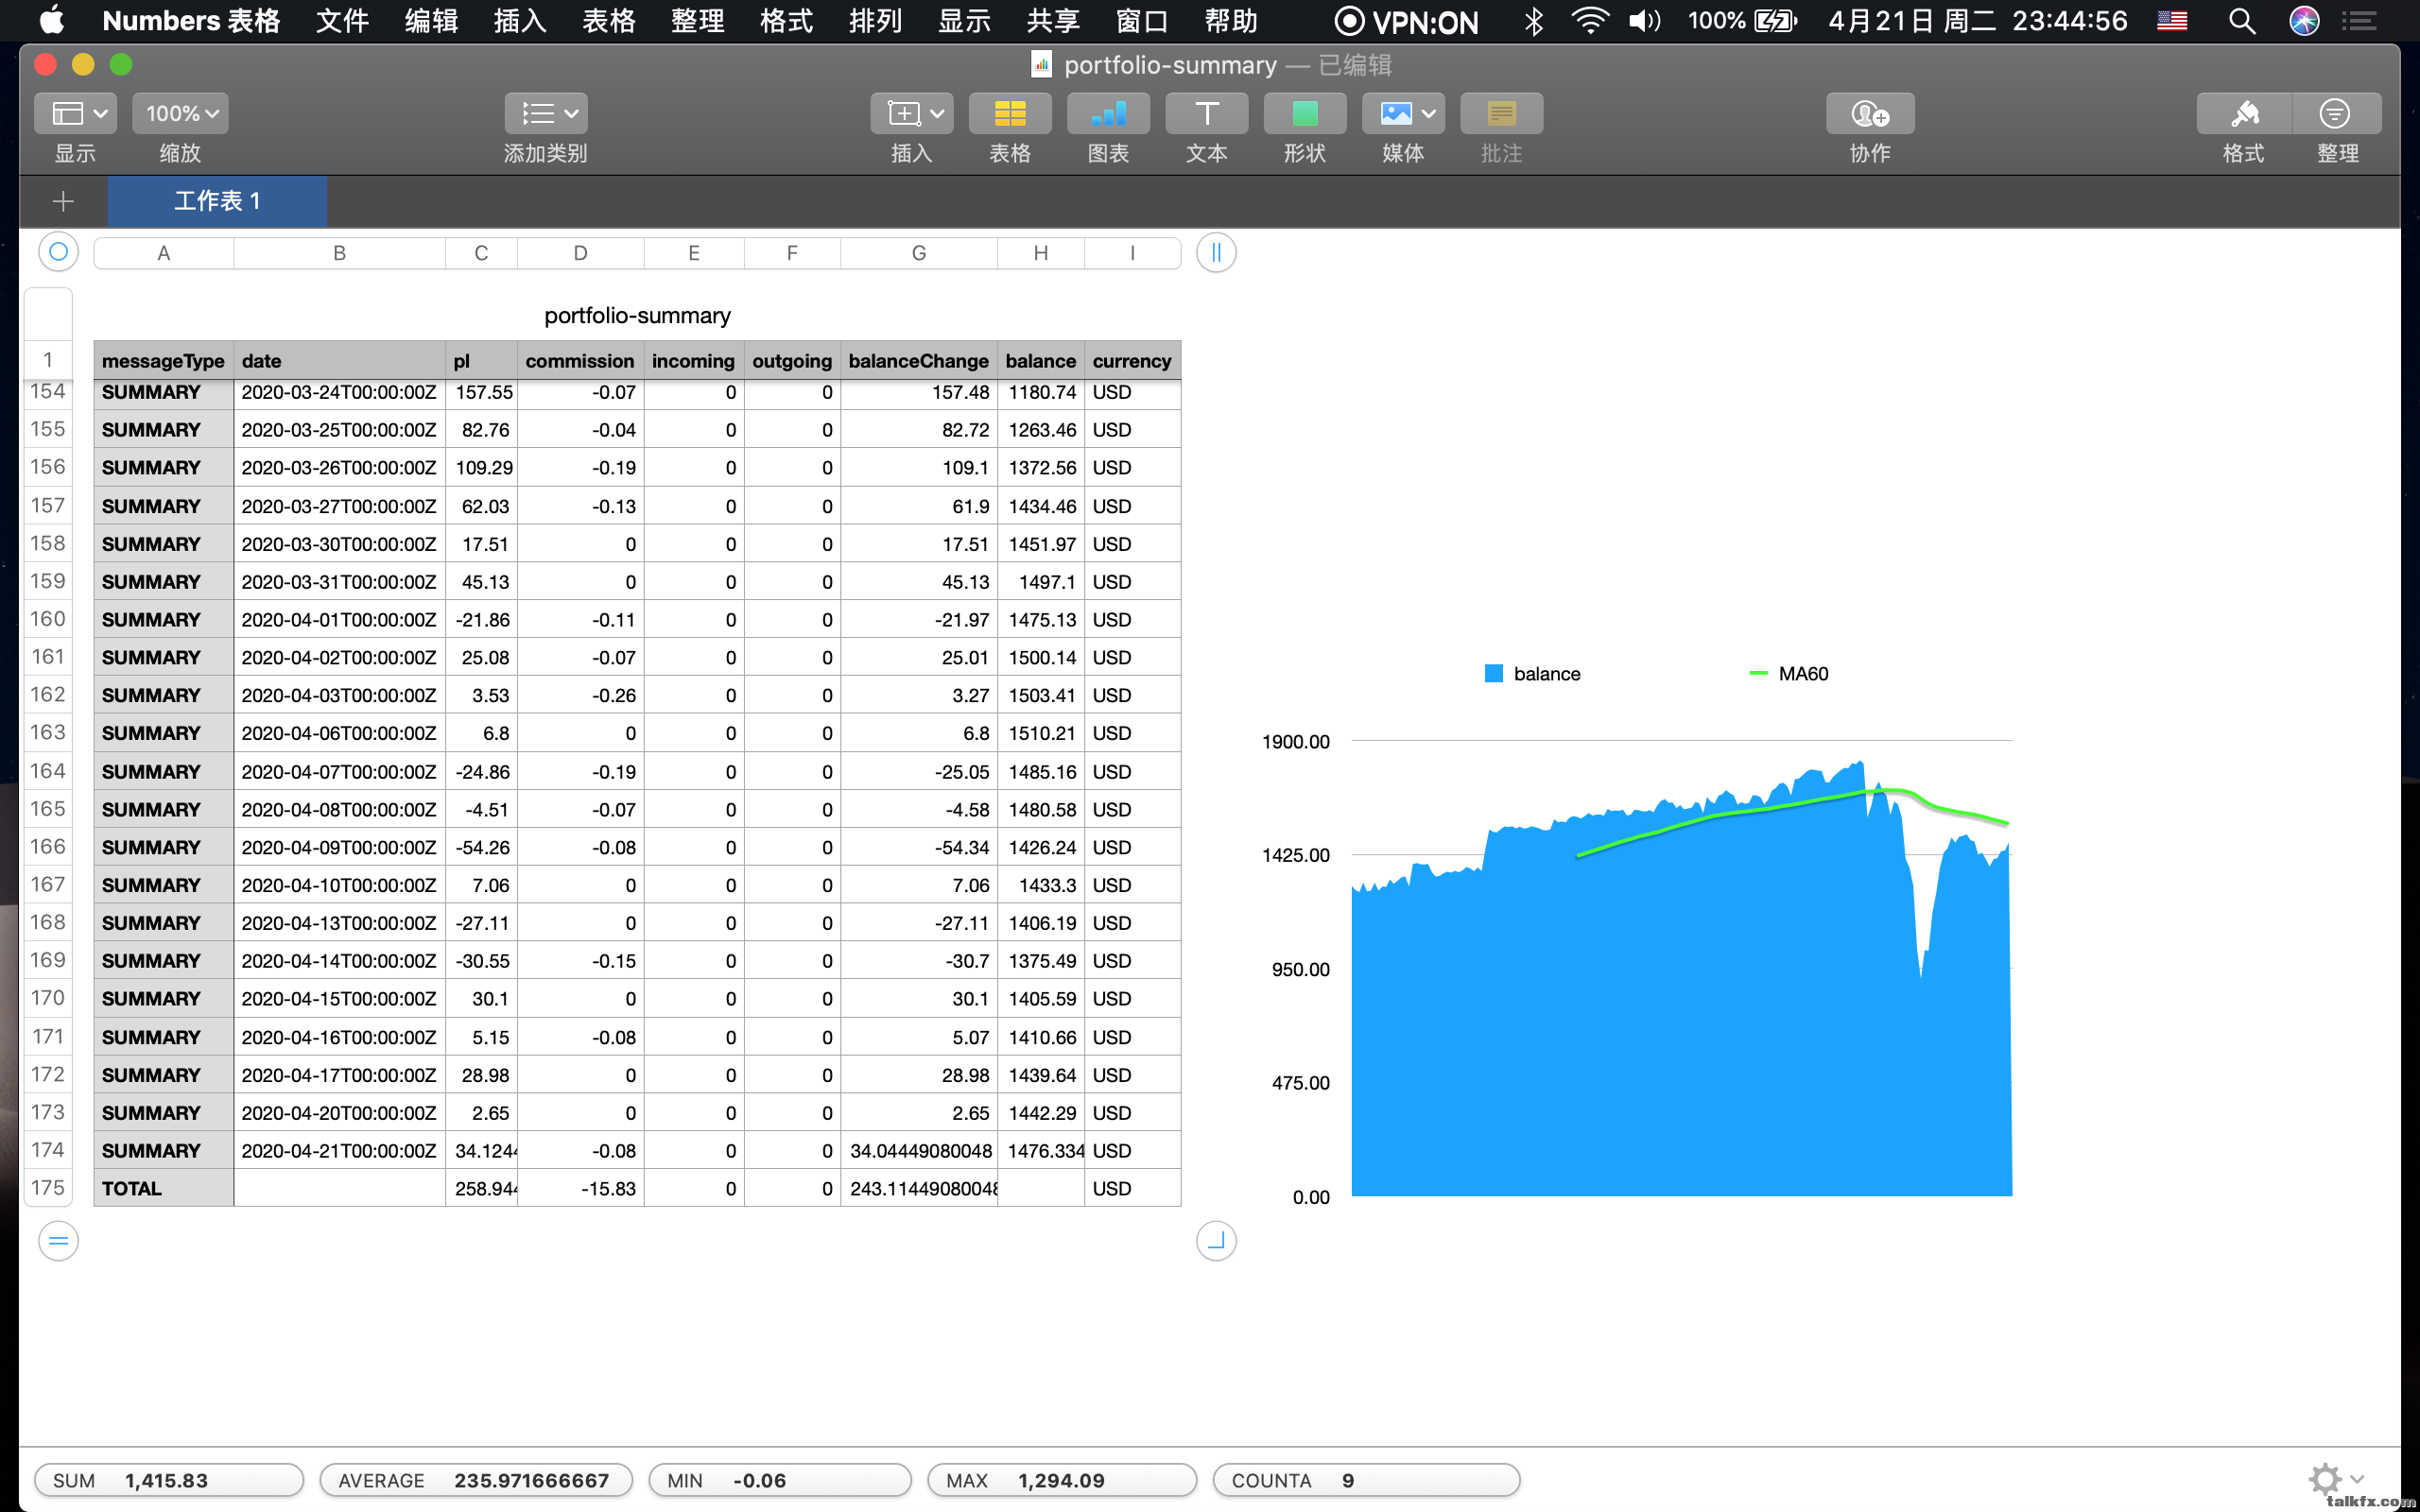Click the portfolio-summary table title

(x=637, y=315)
